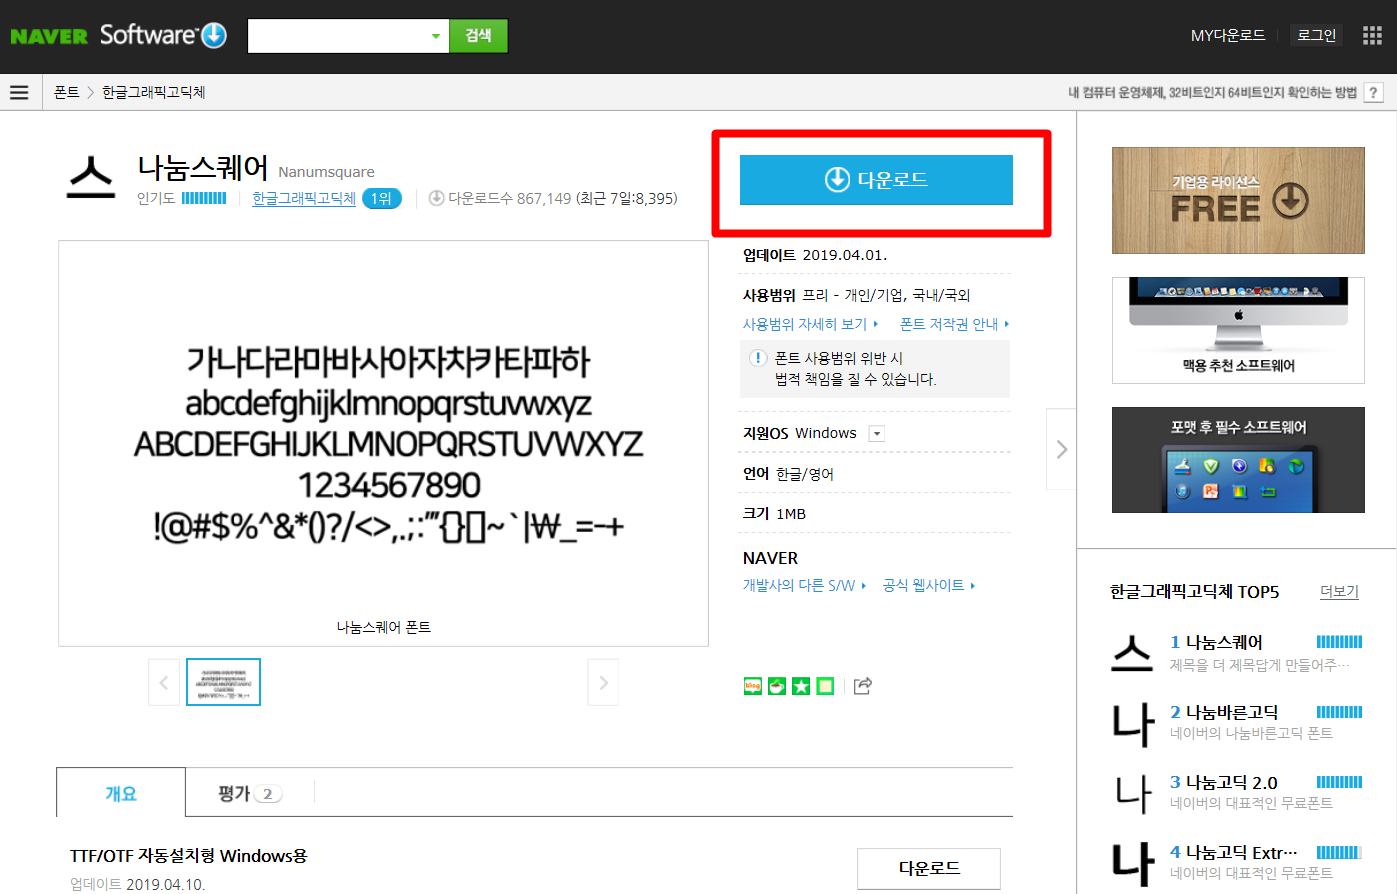The width and height of the screenshot is (1397, 894).
Task: Click the 나눔스퀘어 icon in TOP5 list
Action: pyautogui.click(x=1133, y=653)
